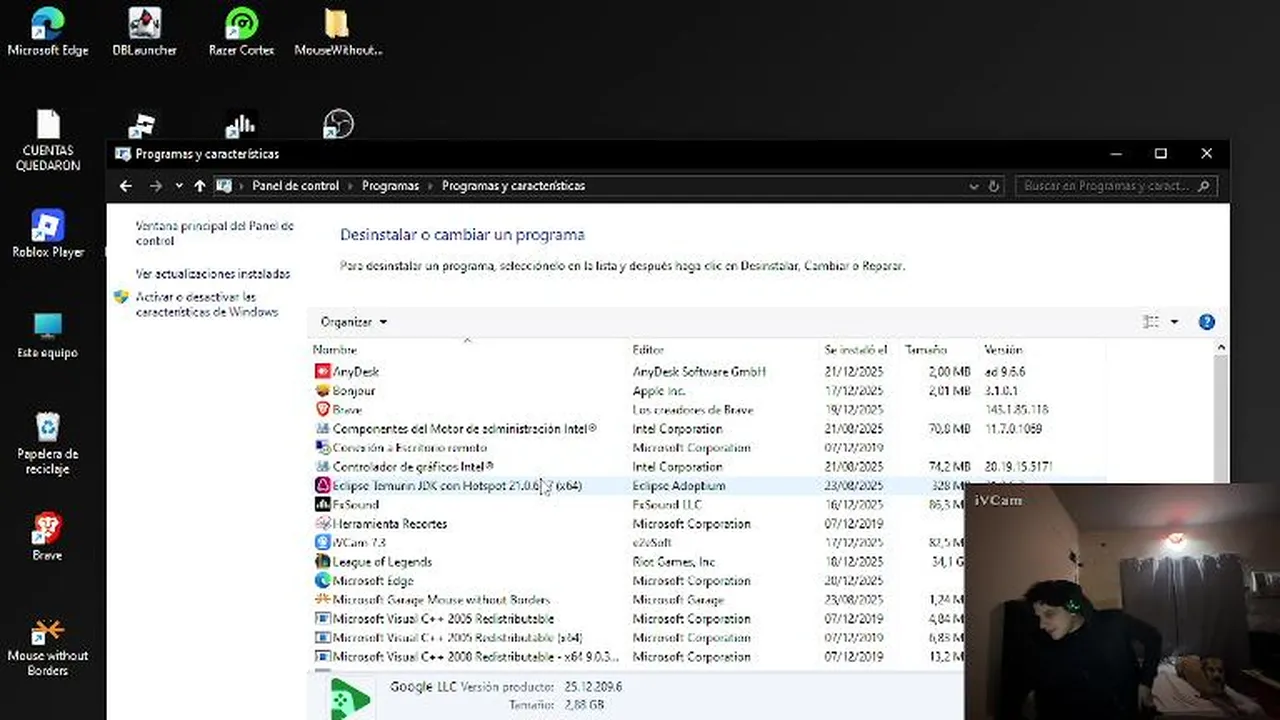Select the FxSound row icon
The height and width of the screenshot is (720, 1280).
pyautogui.click(x=322, y=504)
